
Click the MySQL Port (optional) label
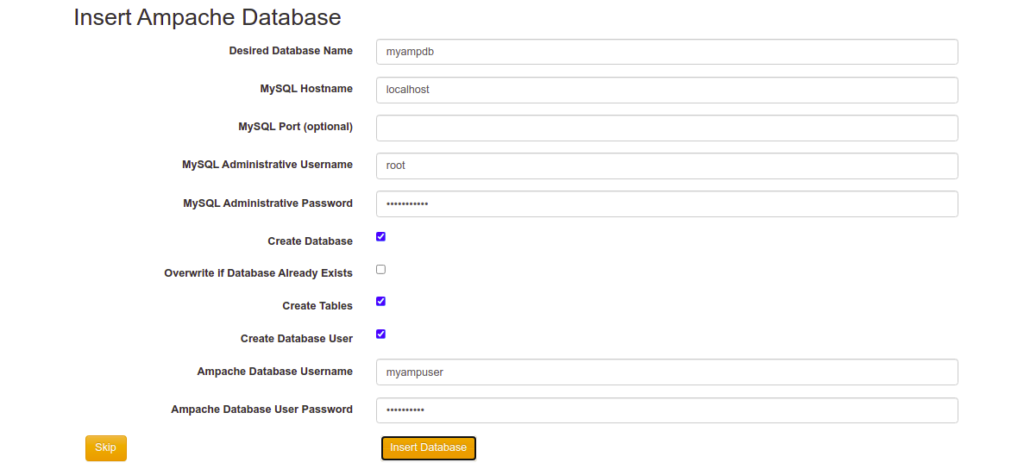pos(296,127)
